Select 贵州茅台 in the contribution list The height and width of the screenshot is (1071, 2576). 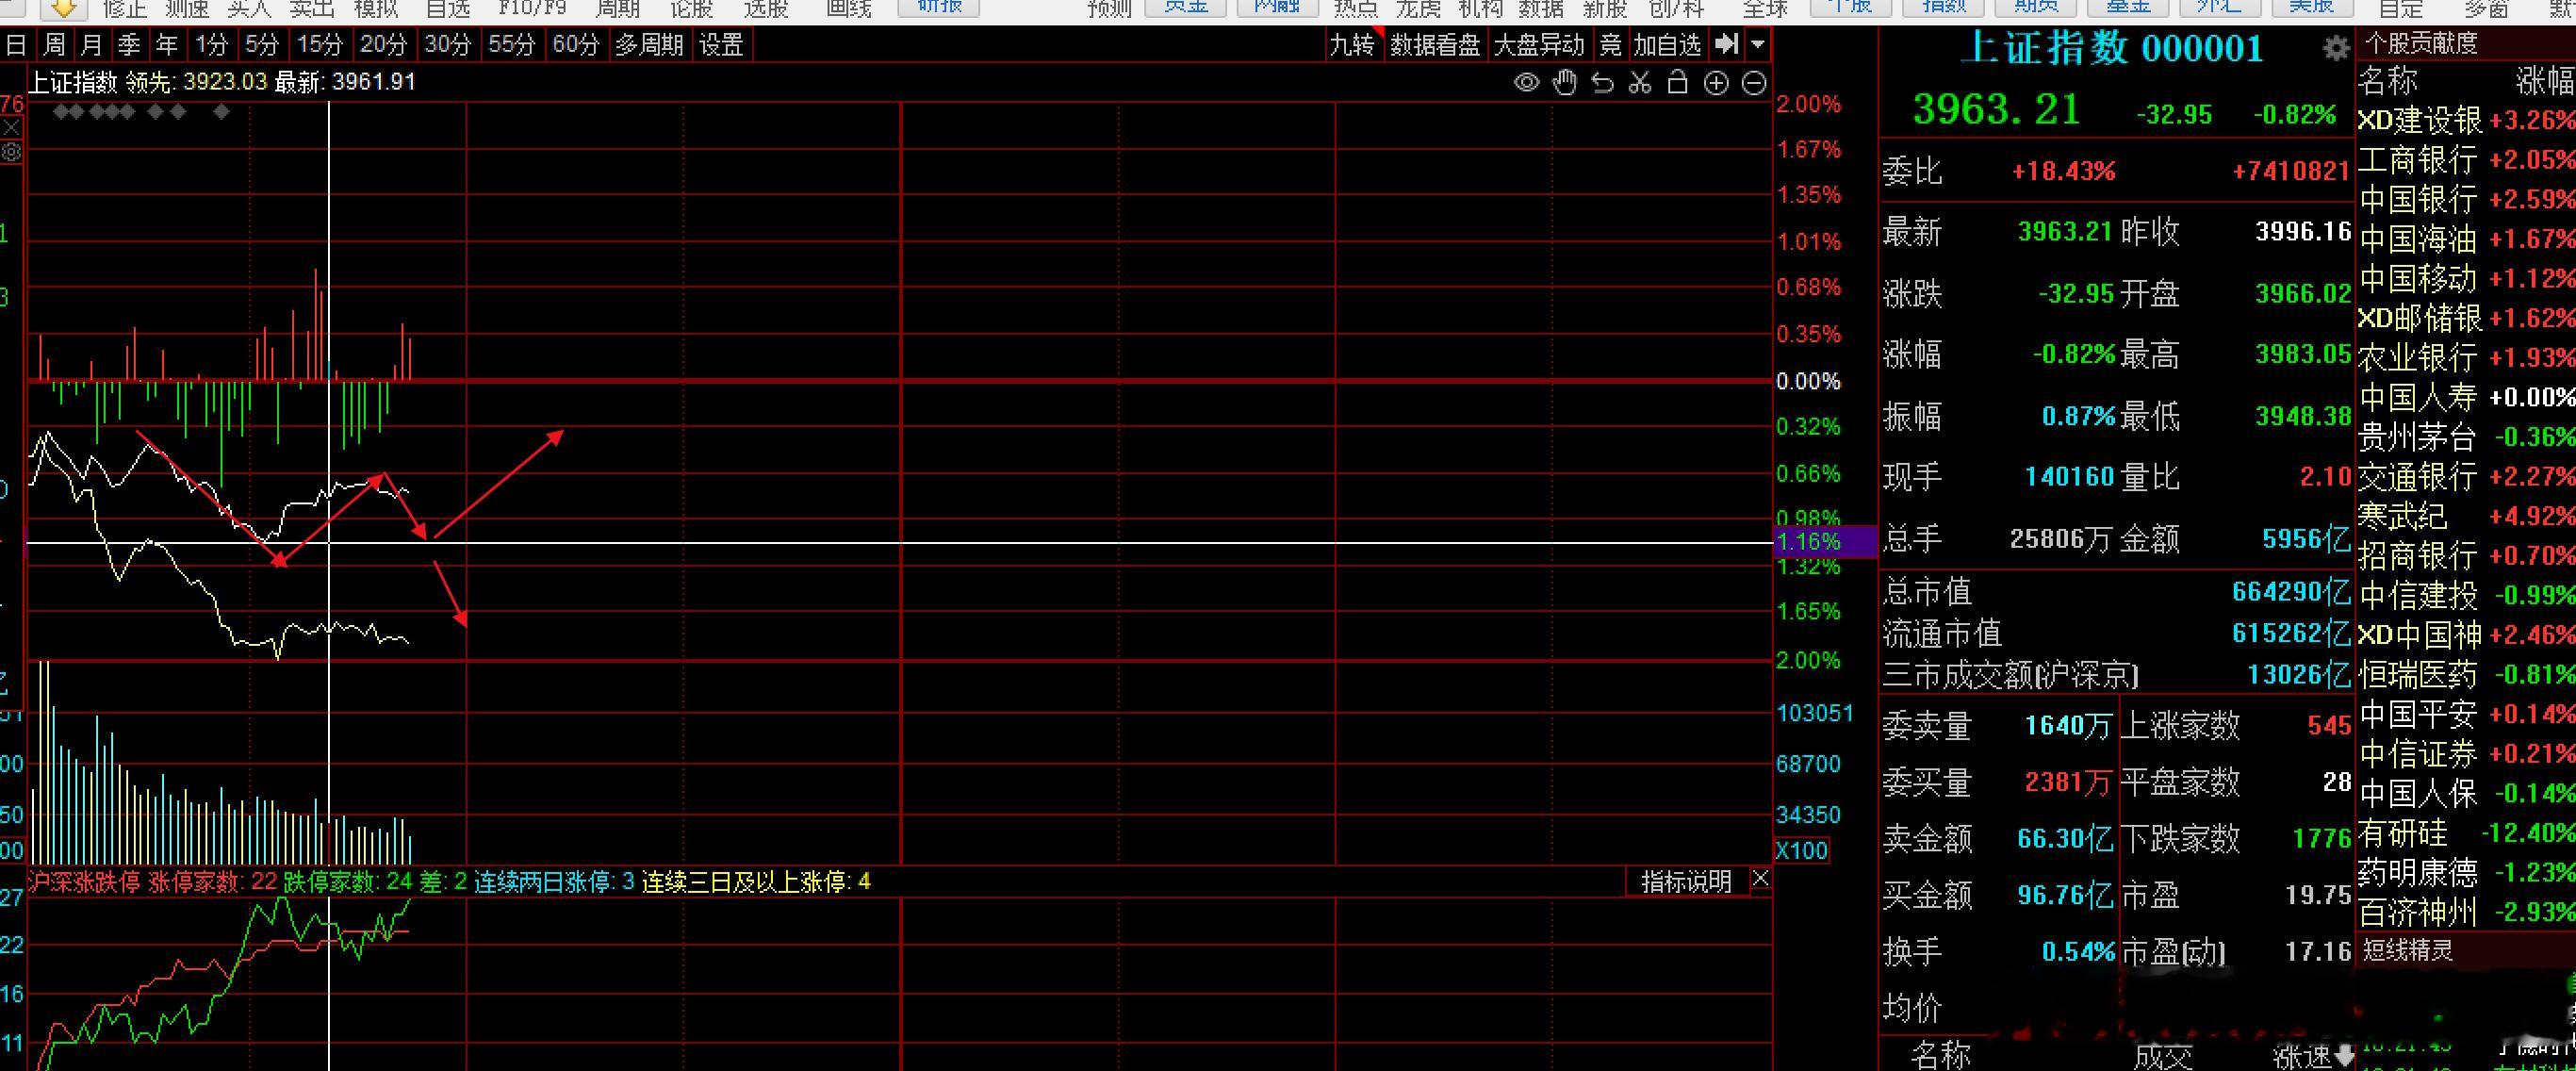click(2466, 437)
